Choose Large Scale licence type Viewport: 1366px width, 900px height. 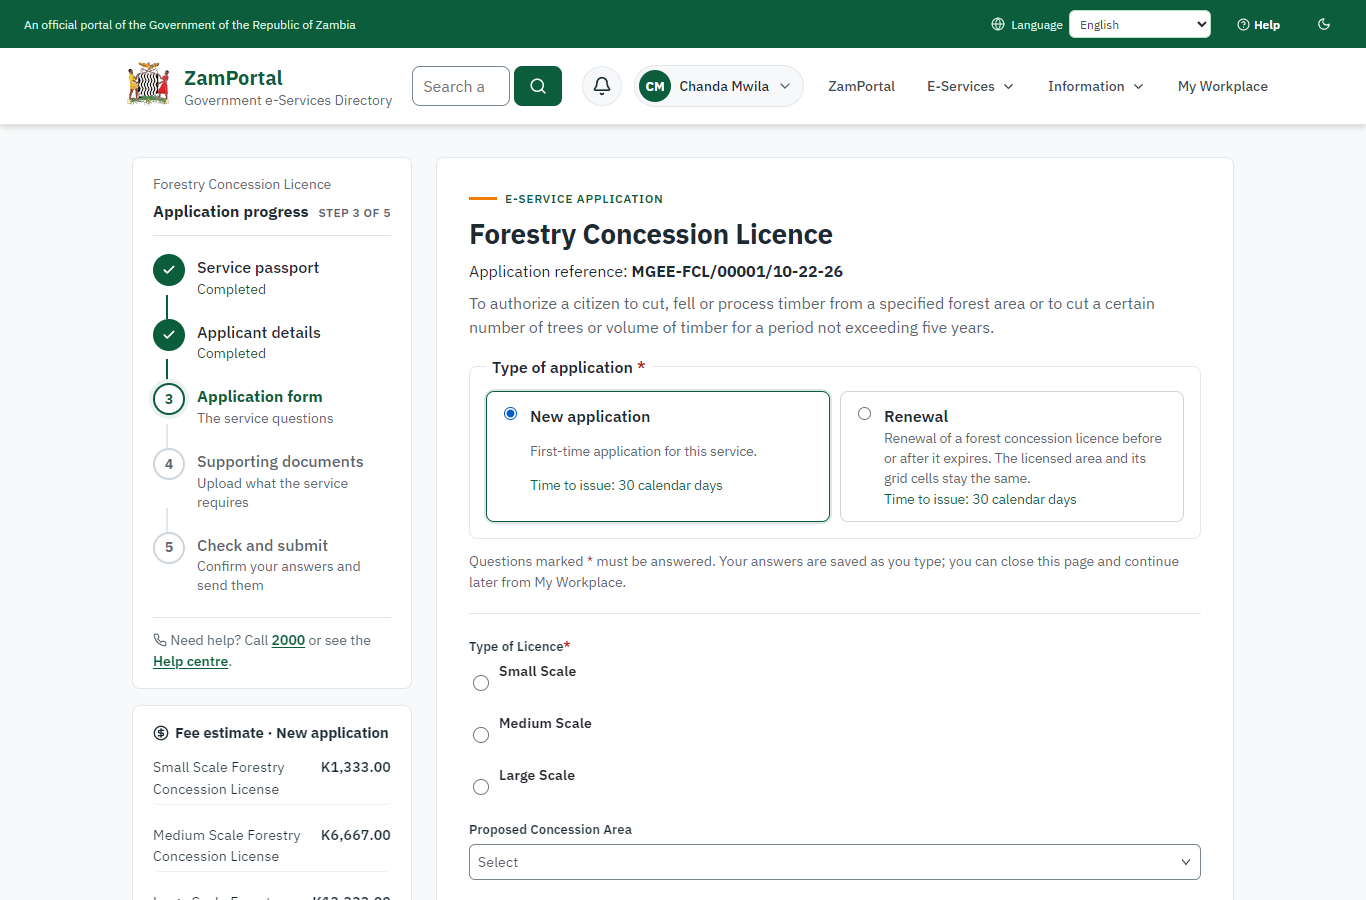click(481, 787)
